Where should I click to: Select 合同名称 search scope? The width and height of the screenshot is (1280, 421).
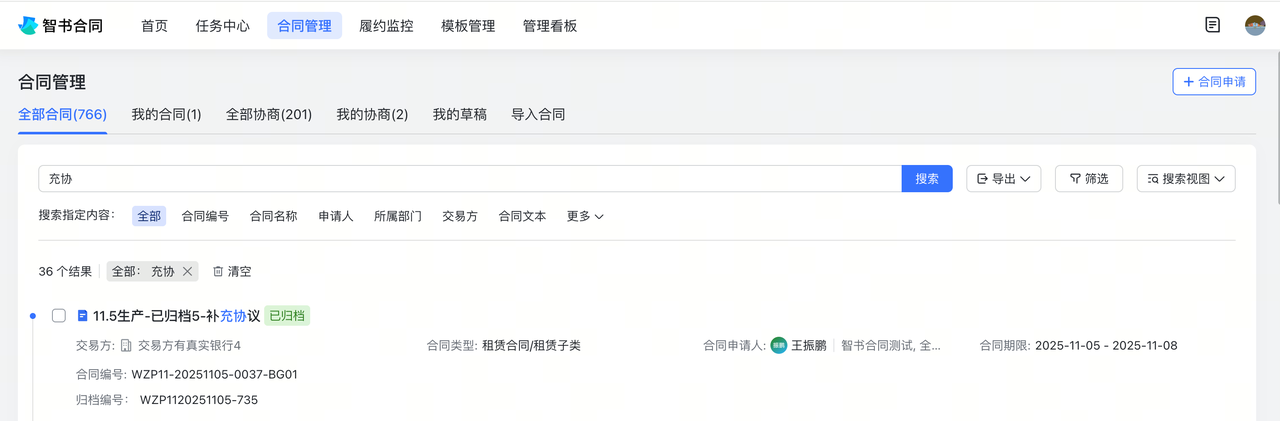pyautogui.click(x=273, y=216)
